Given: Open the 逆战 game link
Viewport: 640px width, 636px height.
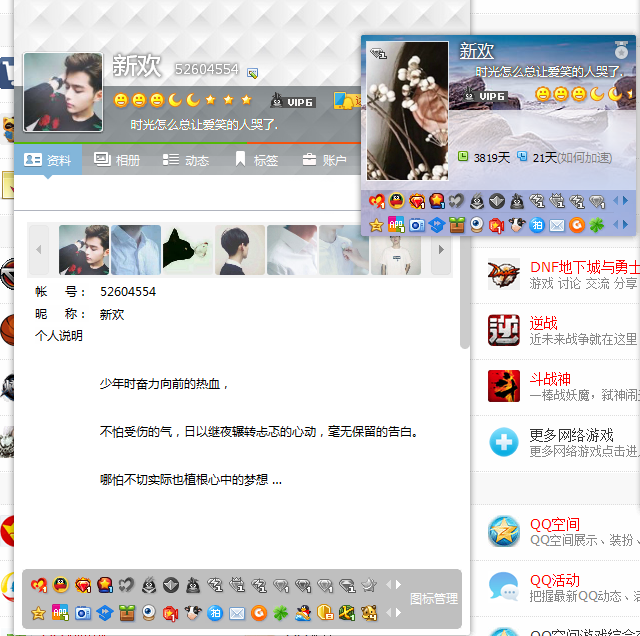Looking at the screenshot, I should coord(543,323).
